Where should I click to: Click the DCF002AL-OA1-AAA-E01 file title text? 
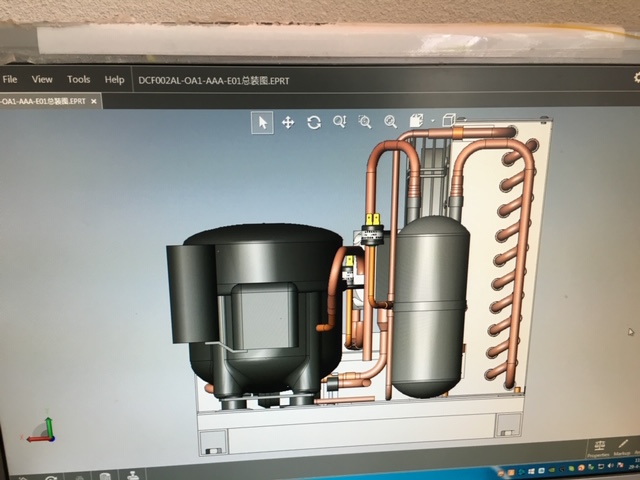click(213, 81)
